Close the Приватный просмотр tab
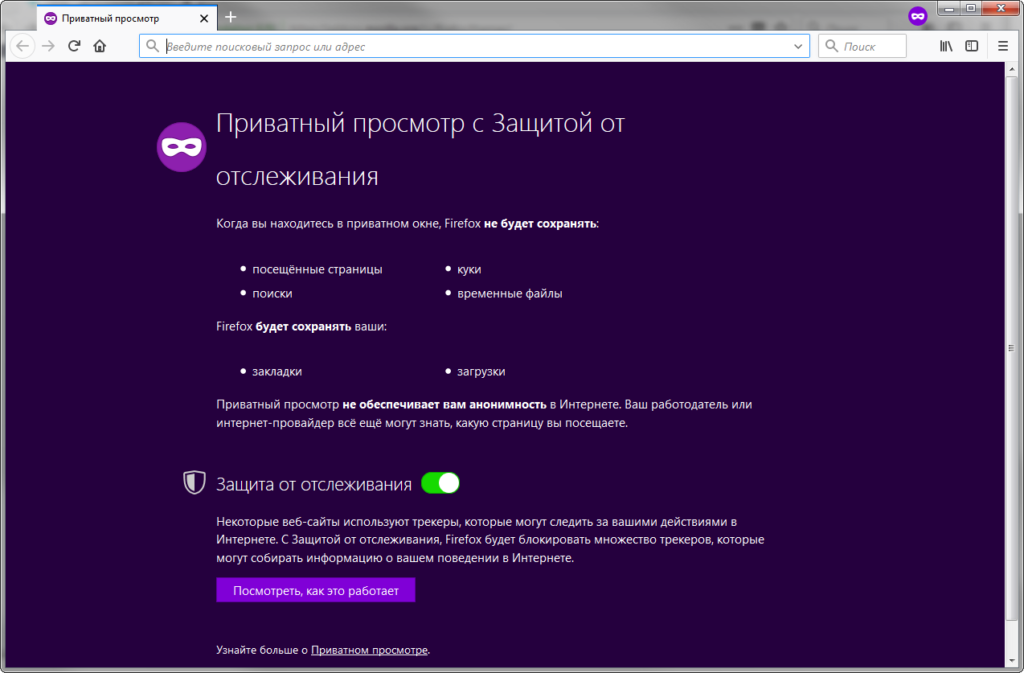 tap(204, 17)
